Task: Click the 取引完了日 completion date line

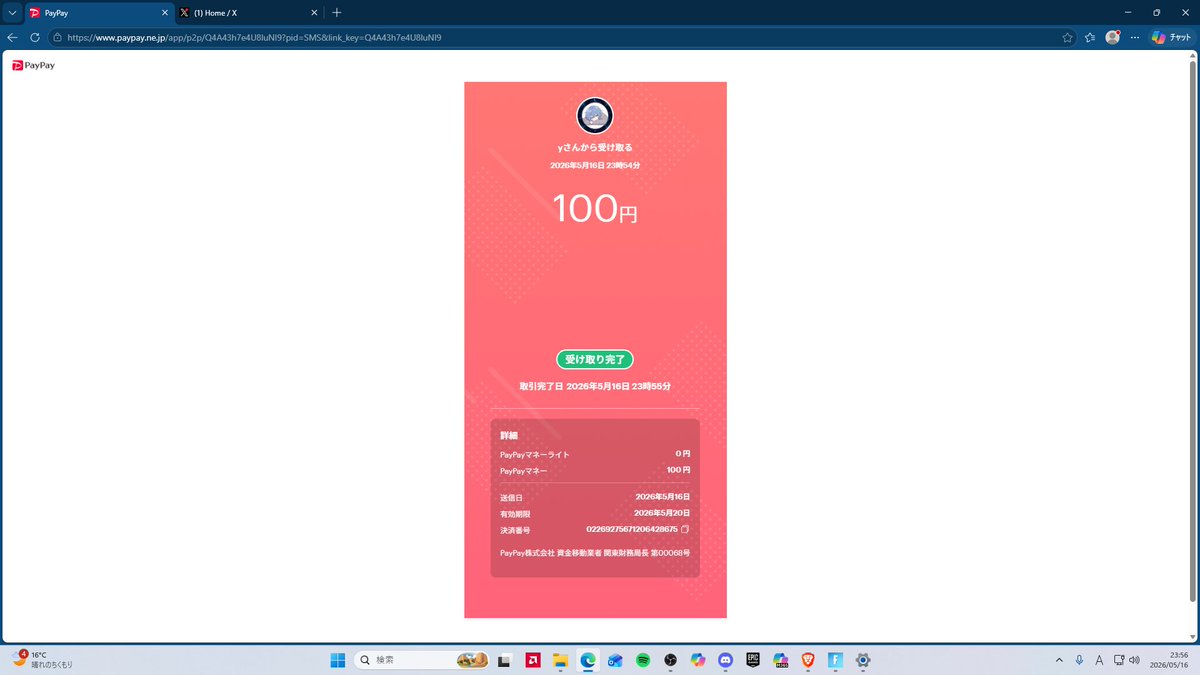Action: (595, 386)
